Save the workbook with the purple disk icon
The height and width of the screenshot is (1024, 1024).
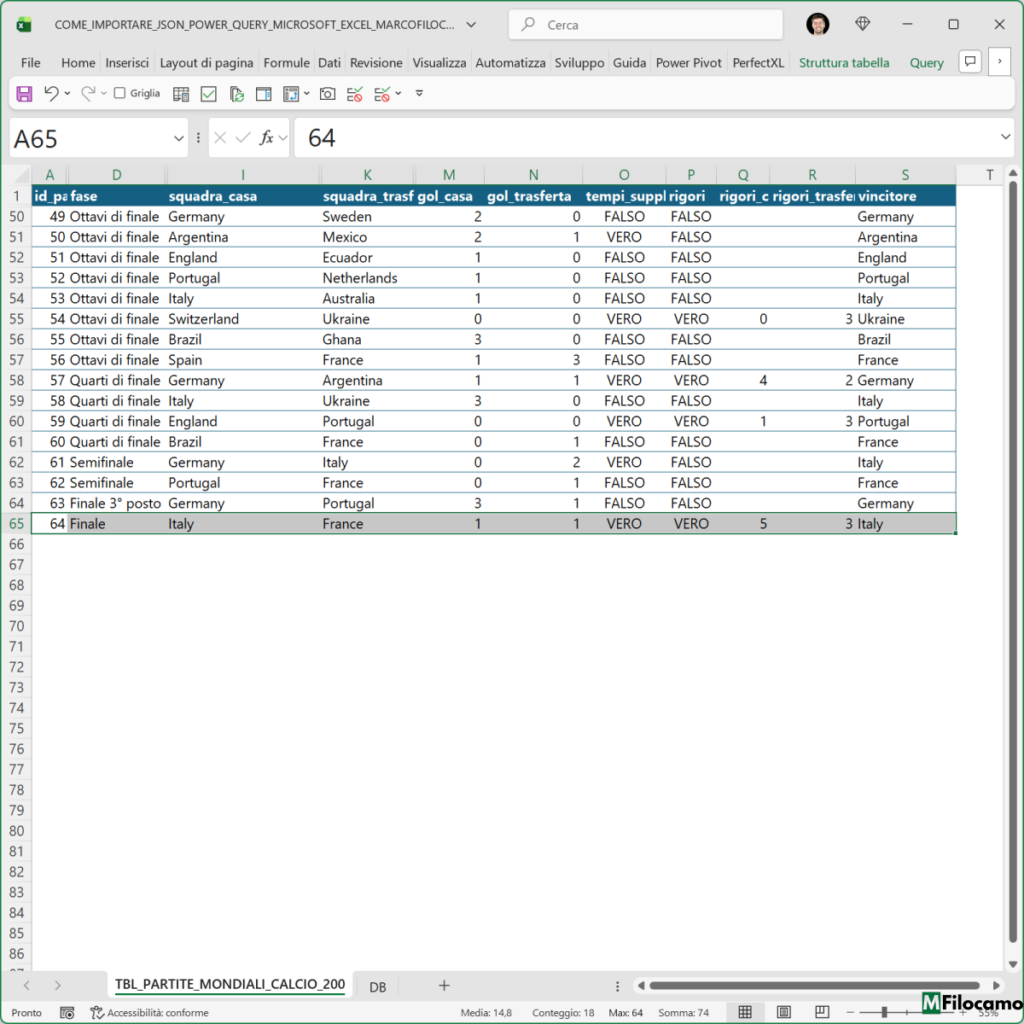(24, 93)
